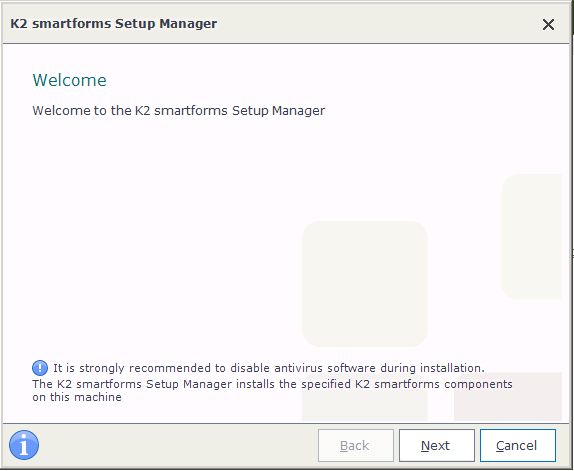Image resolution: width=574 pixels, height=471 pixels.
Task: Proceed with the Next button
Action: (x=436, y=445)
